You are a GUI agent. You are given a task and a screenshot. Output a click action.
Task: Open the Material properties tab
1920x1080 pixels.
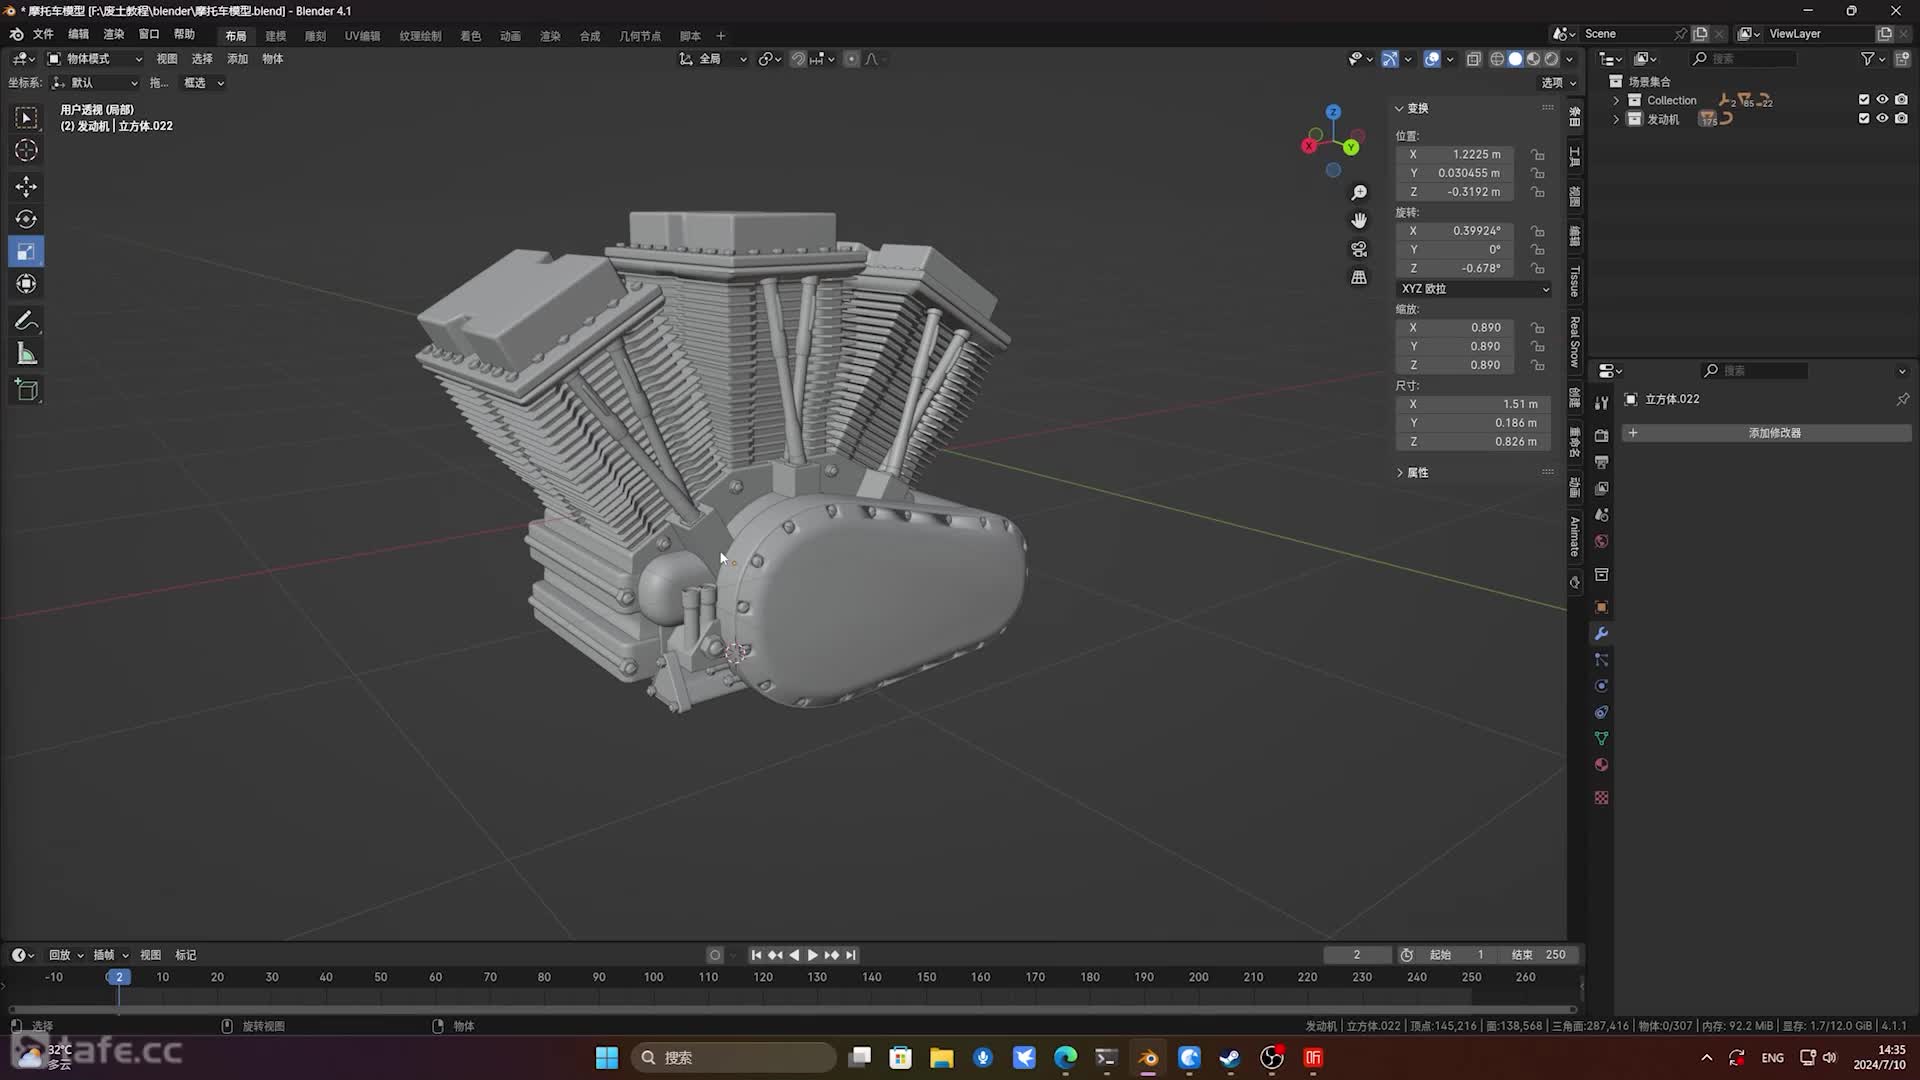click(1601, 765)
